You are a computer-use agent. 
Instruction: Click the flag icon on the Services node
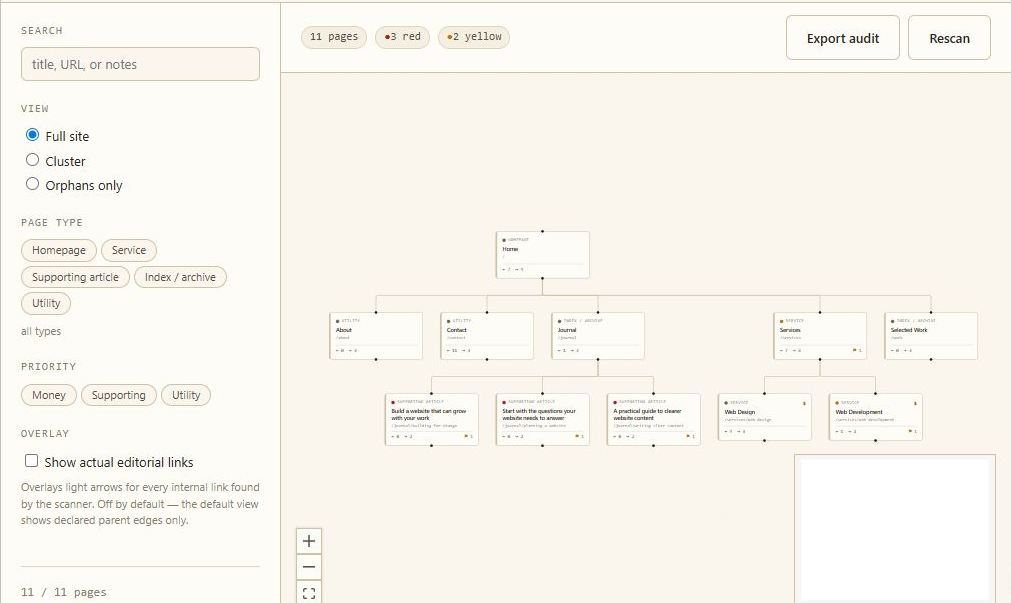[856, 350]
